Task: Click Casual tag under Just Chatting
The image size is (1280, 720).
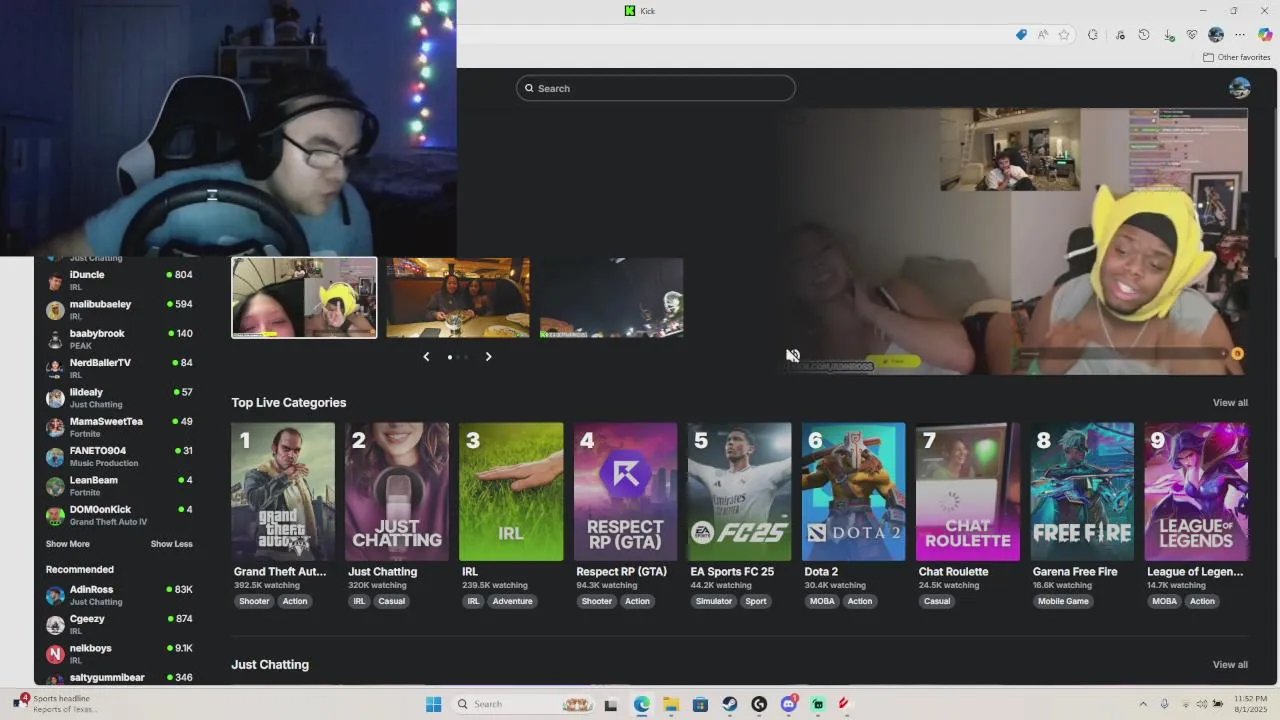Action: pyautogui.click(x=391, y=601)
